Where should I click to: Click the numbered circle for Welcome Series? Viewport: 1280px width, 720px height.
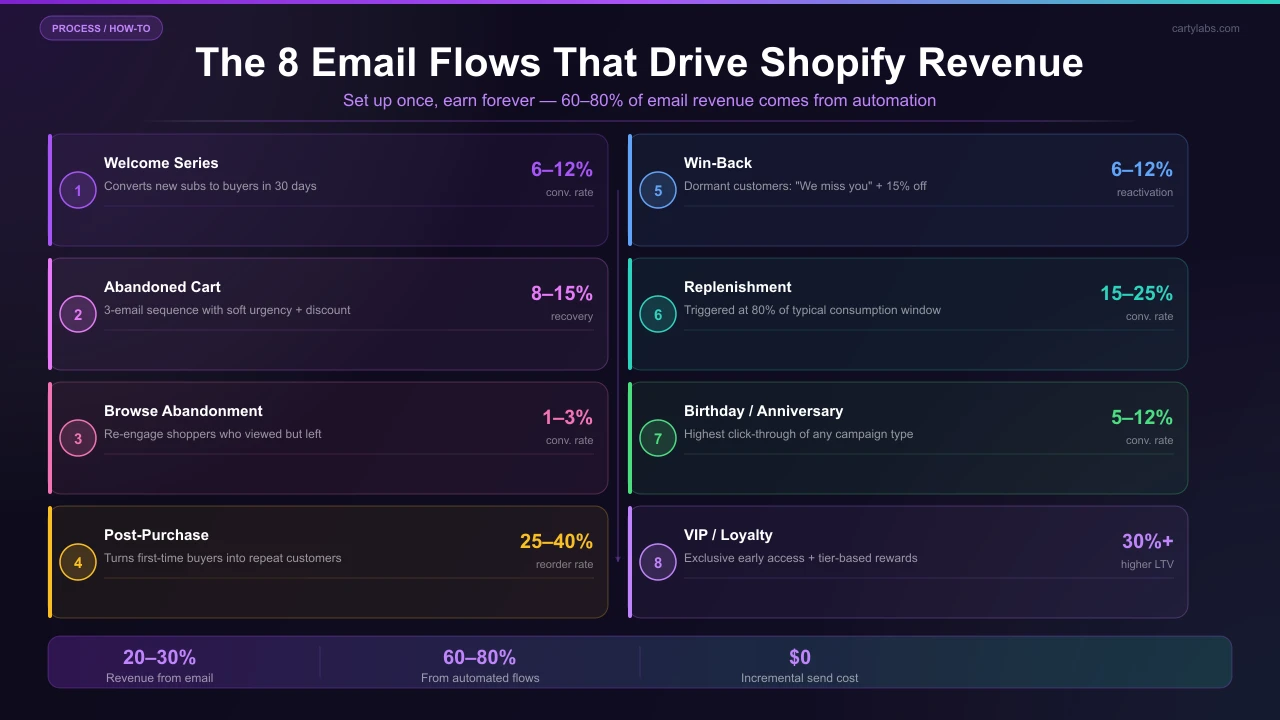[78, 190]
